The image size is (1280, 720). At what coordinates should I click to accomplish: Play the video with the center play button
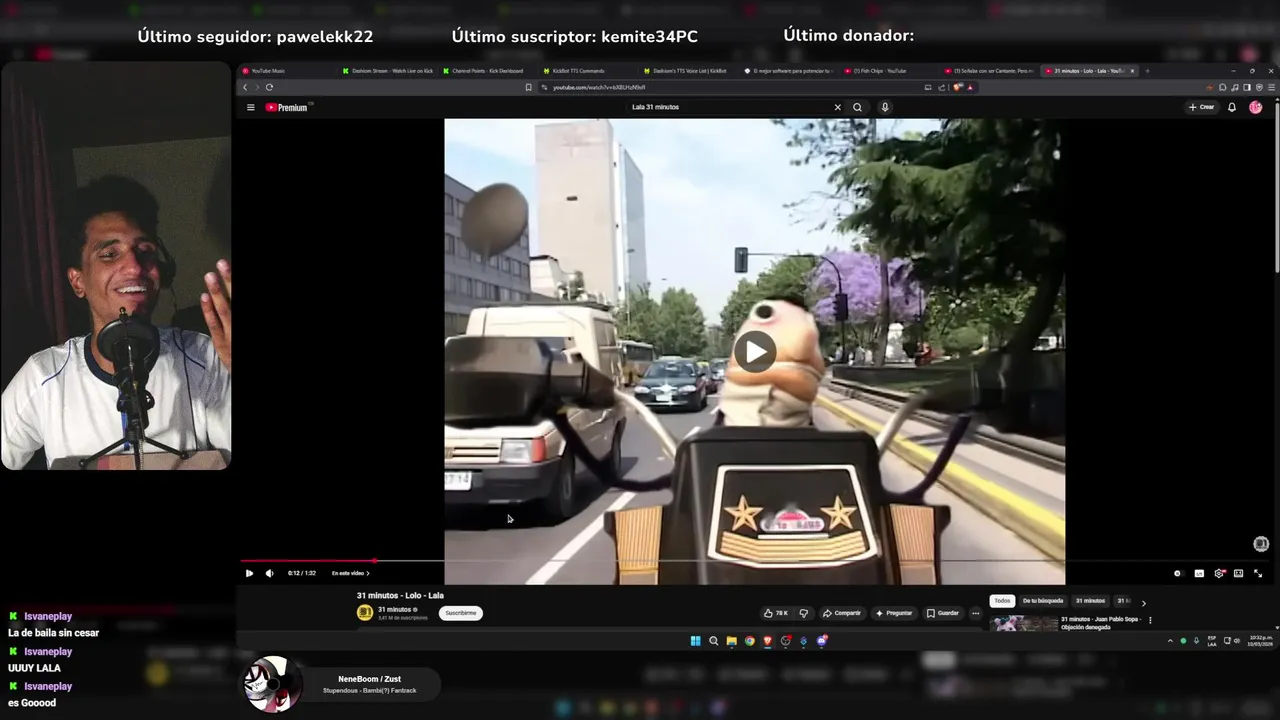tap(755, 351)
